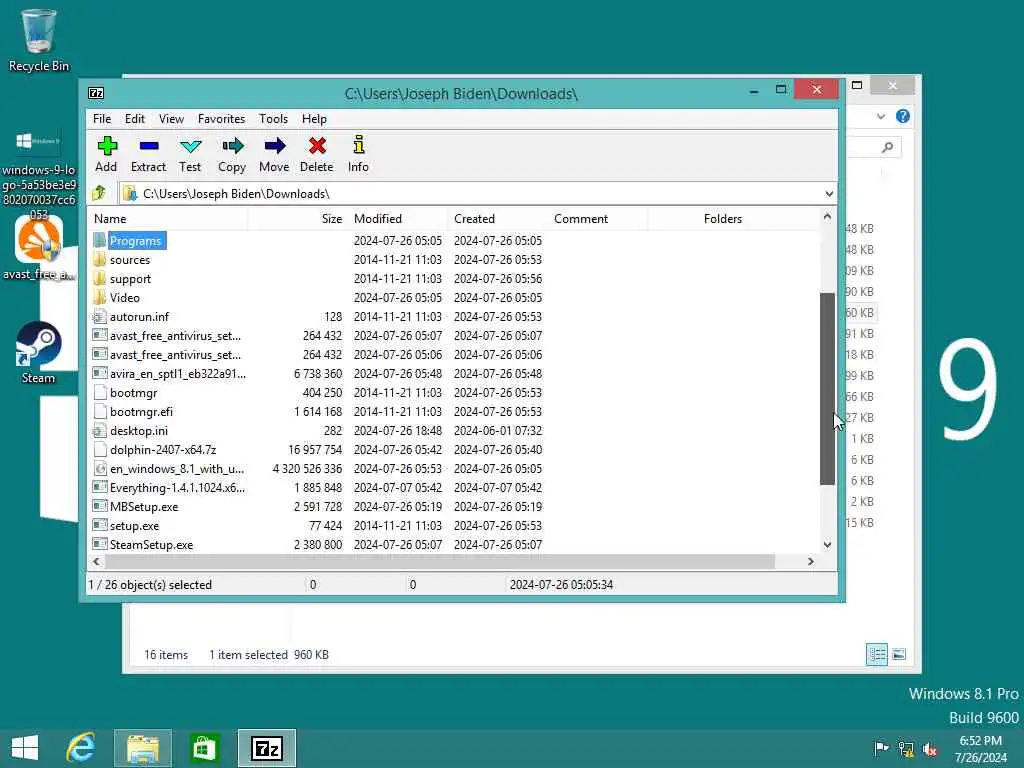Click the vertical scrollbar thumb
The image size is (1024, 768).
[827, 389]
